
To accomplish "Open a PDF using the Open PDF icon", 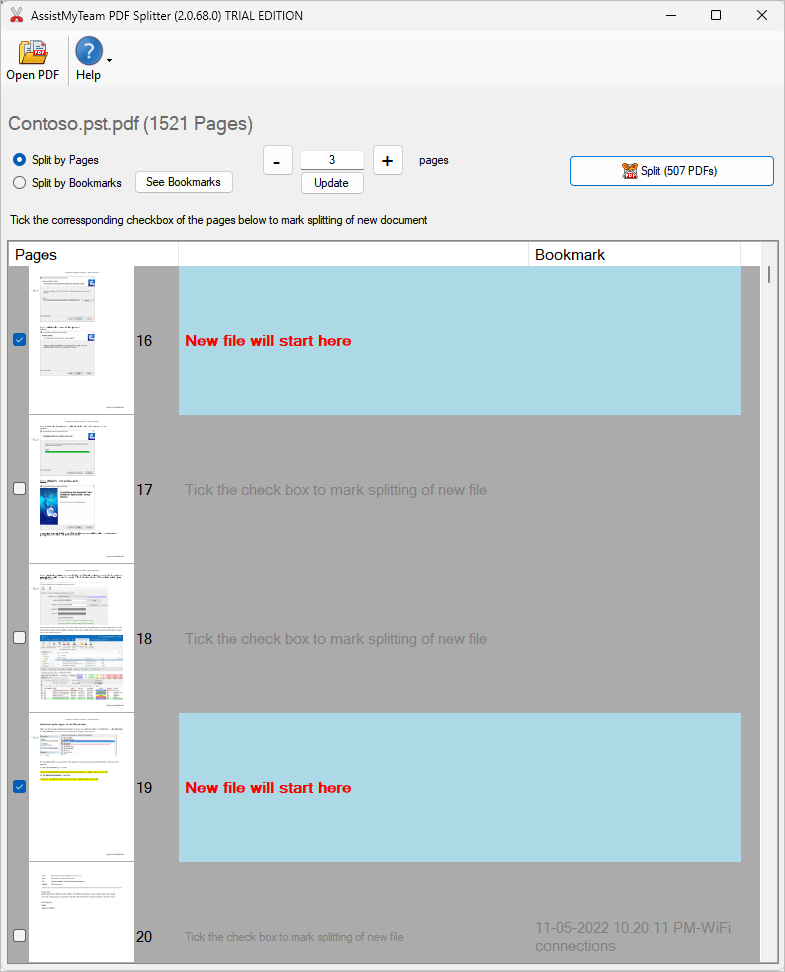I will point(33,53).
